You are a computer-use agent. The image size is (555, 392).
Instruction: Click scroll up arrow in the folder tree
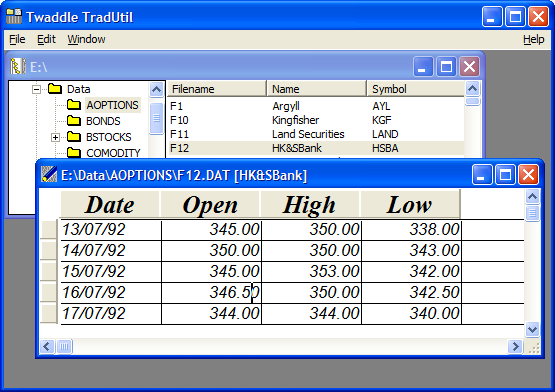pos(156,89)
